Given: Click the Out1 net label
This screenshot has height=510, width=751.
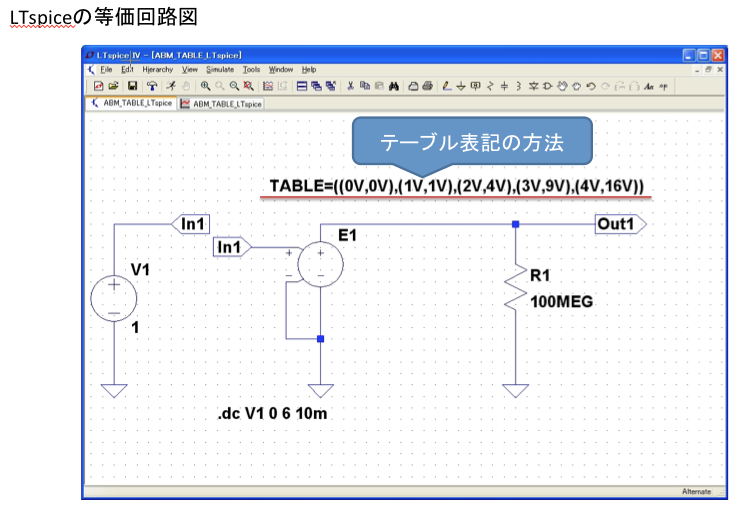Looking at the screenshot, I should (x=621, y=224).
